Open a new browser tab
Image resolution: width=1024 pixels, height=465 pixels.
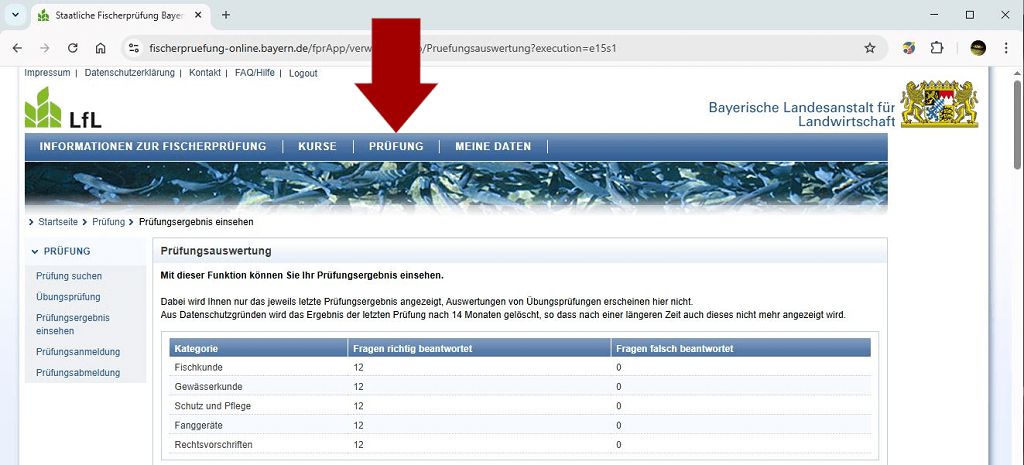click(x=226, y=15)
